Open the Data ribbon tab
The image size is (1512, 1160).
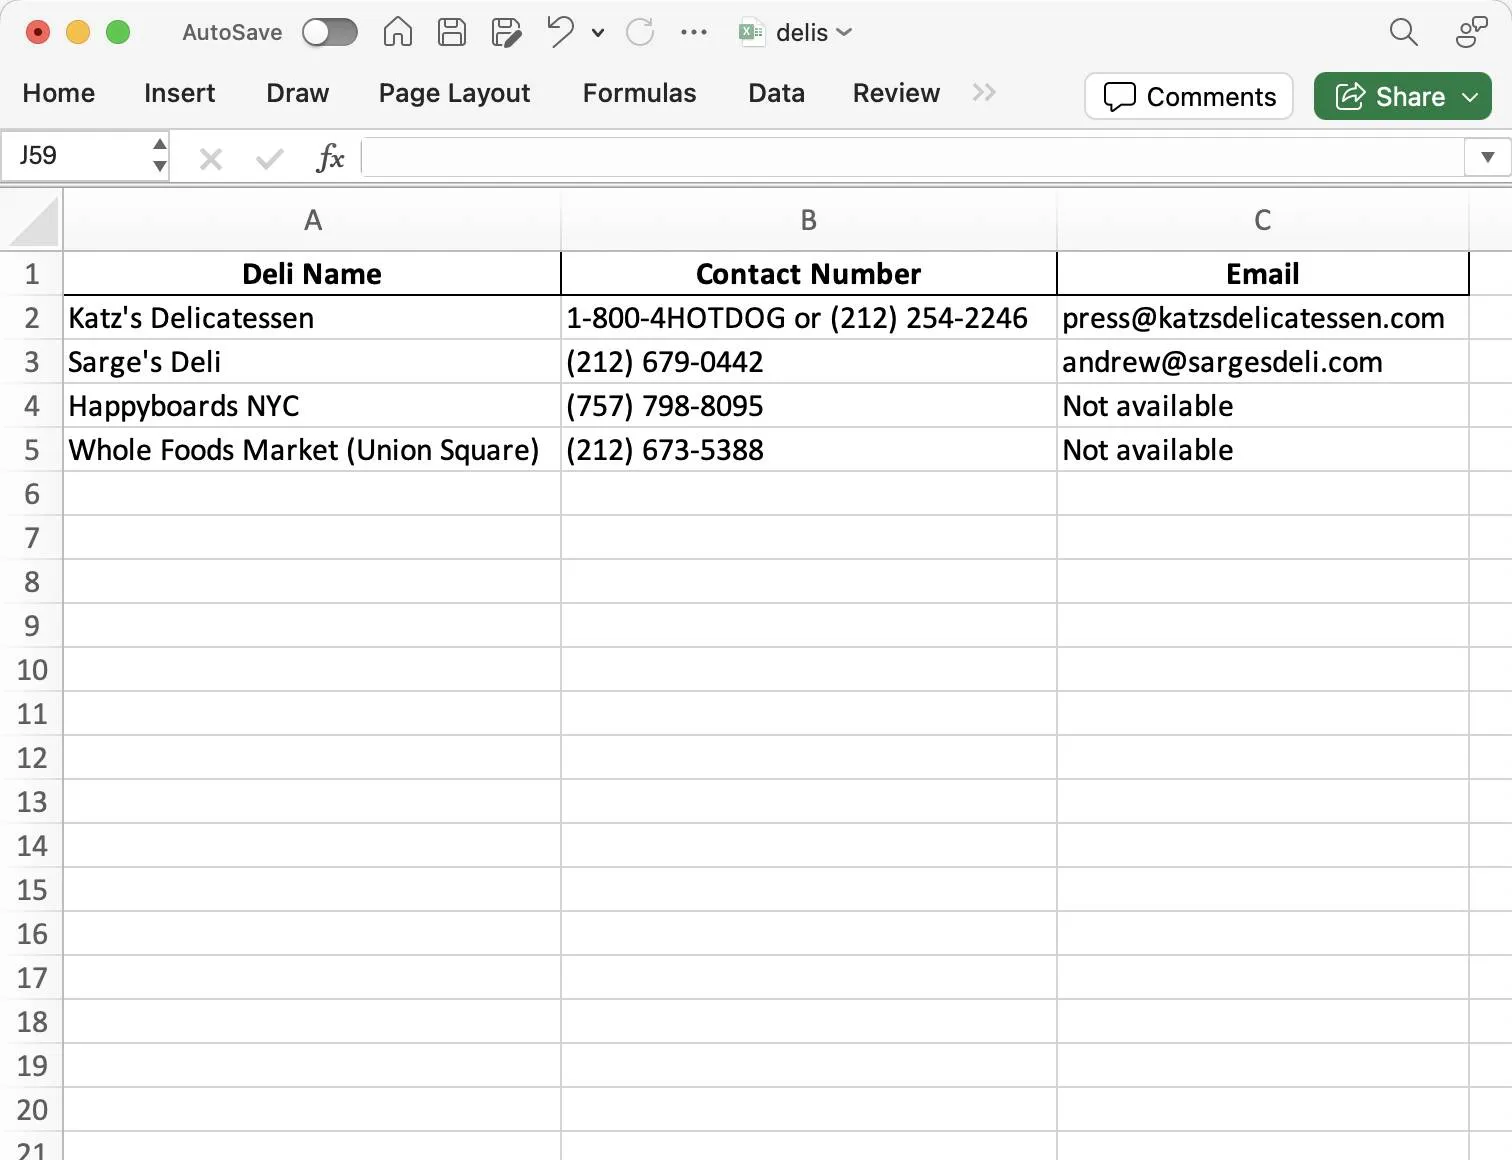tap(776, 93)
